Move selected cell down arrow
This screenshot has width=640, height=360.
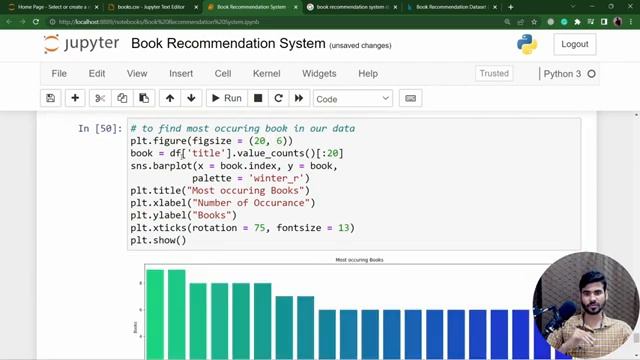191,98
